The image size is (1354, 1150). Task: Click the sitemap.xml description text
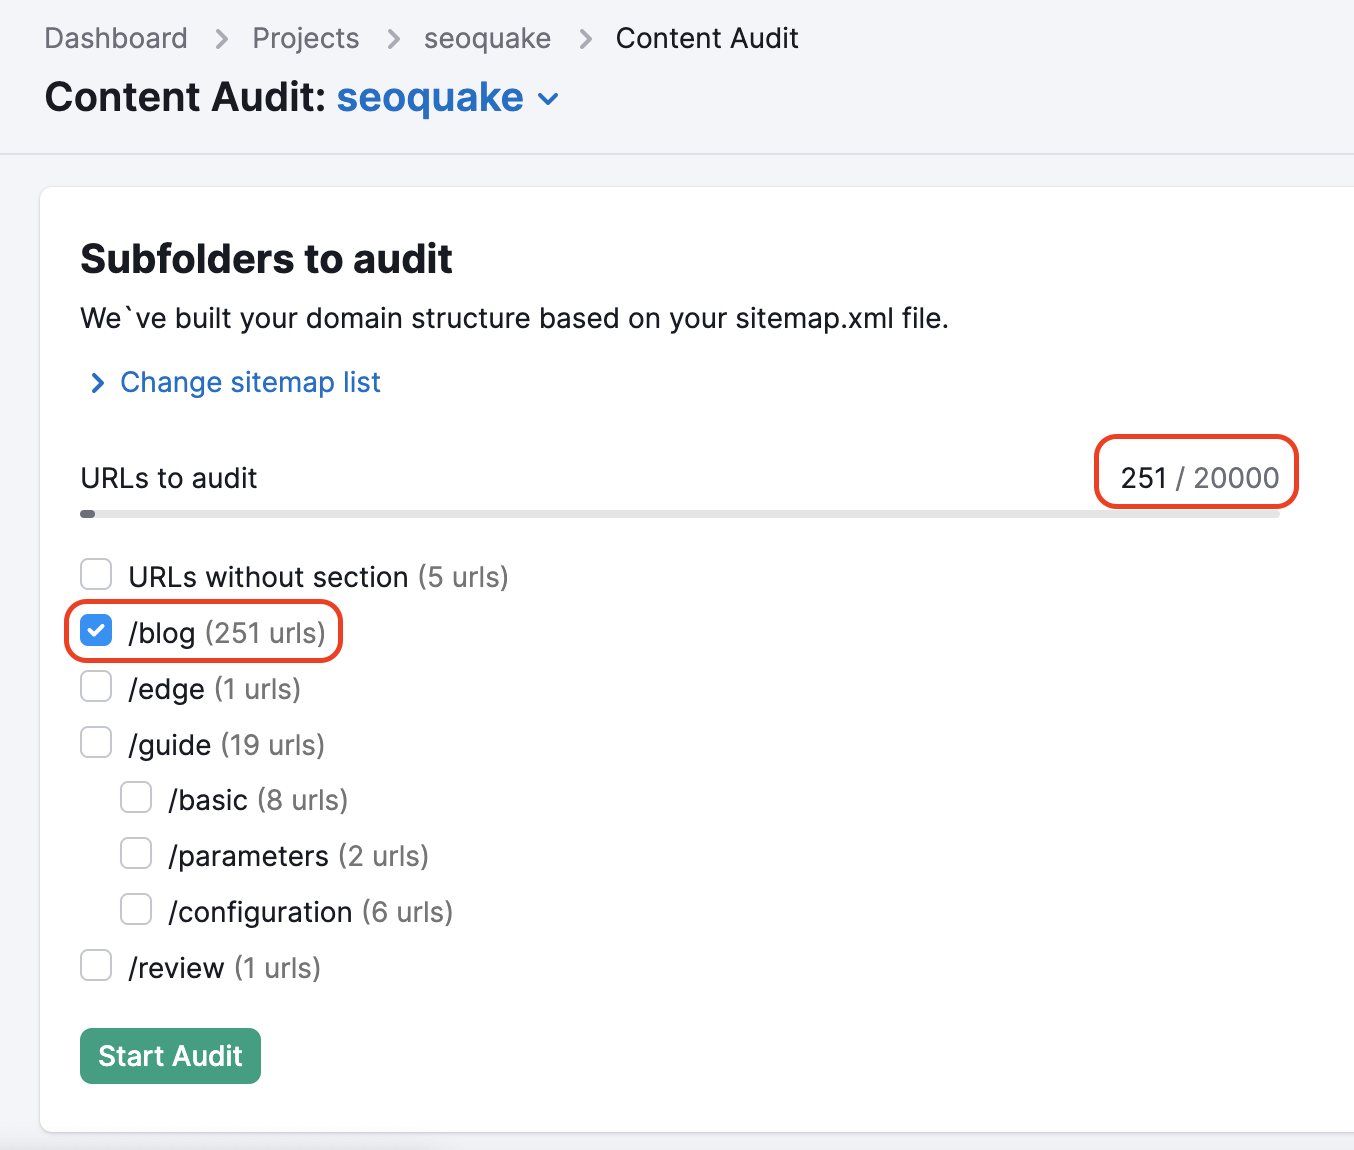coord(514,318)
